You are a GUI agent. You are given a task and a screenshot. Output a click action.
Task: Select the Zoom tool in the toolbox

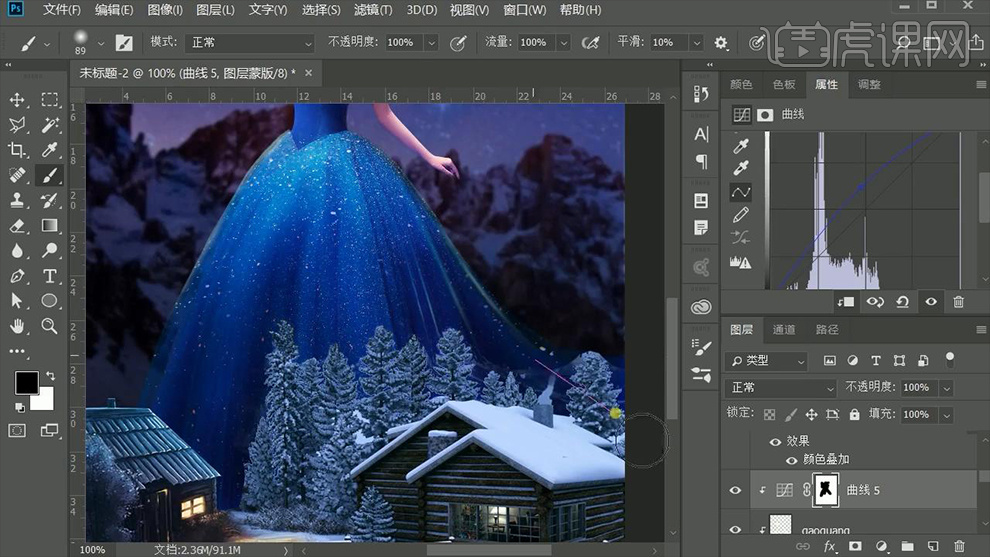tap(49, 326)
